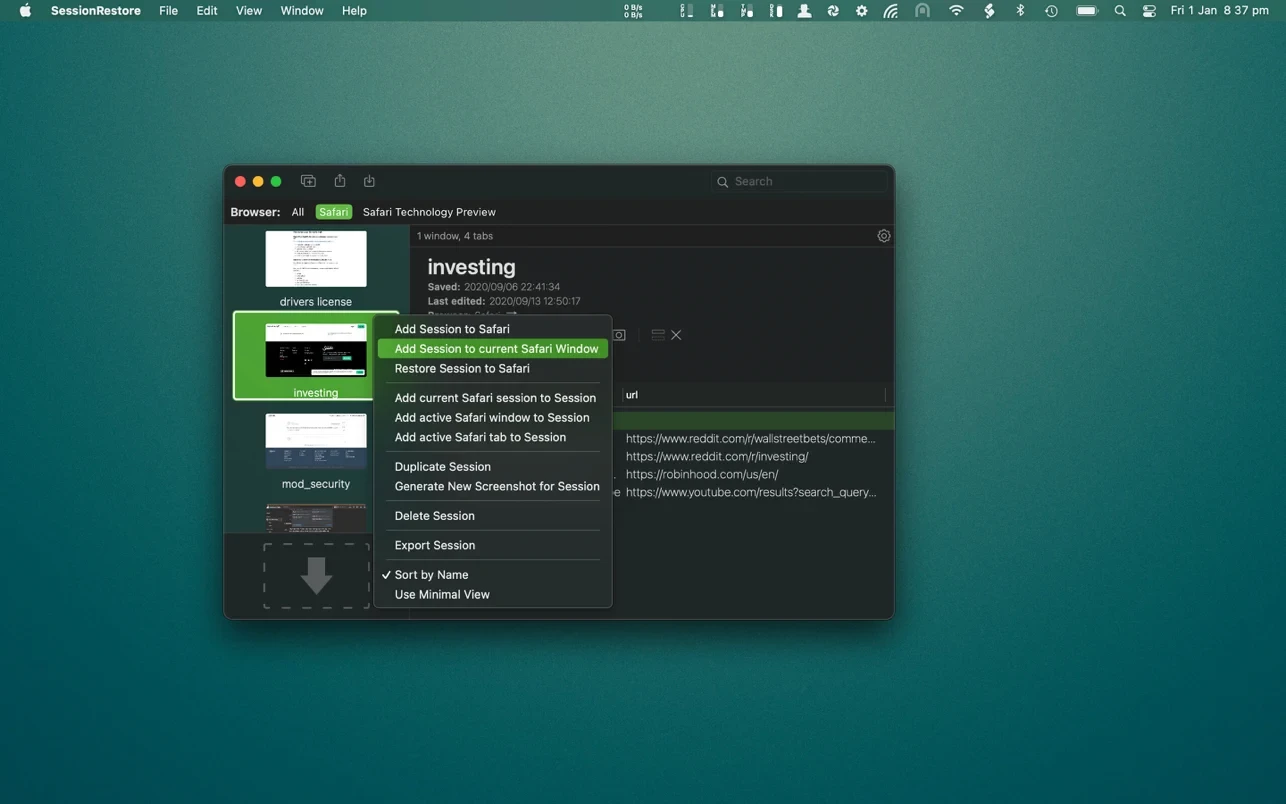Click the share/export icon in toolbar
Viewport: 1286px width, 804px height.
point(340,181)
